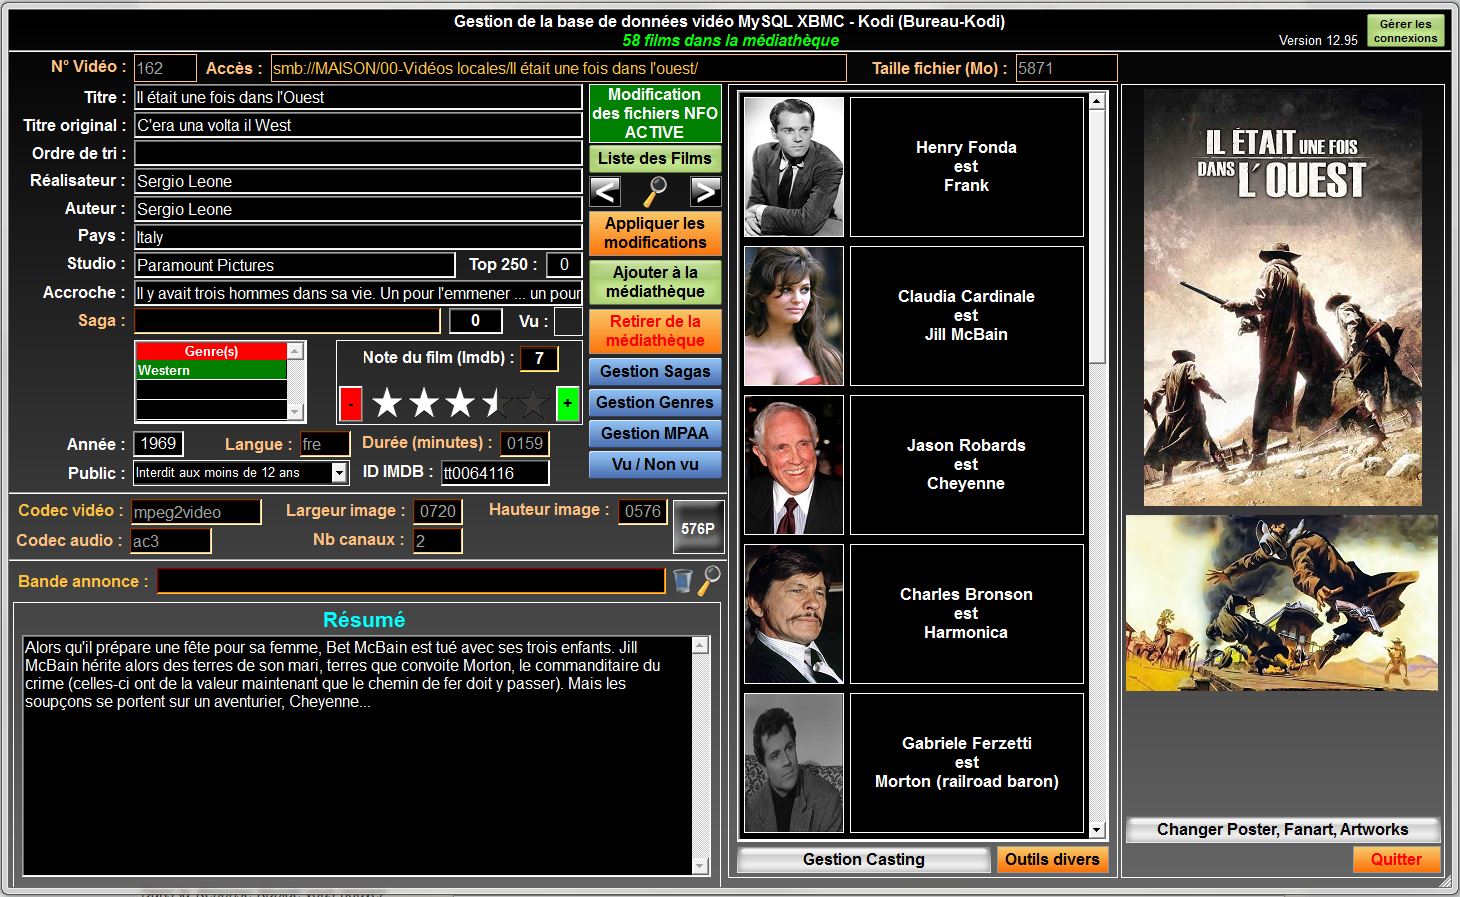The image size is (1460, 897).
Task: Click the Quitter button
Action: click(x=1396, y=859)
